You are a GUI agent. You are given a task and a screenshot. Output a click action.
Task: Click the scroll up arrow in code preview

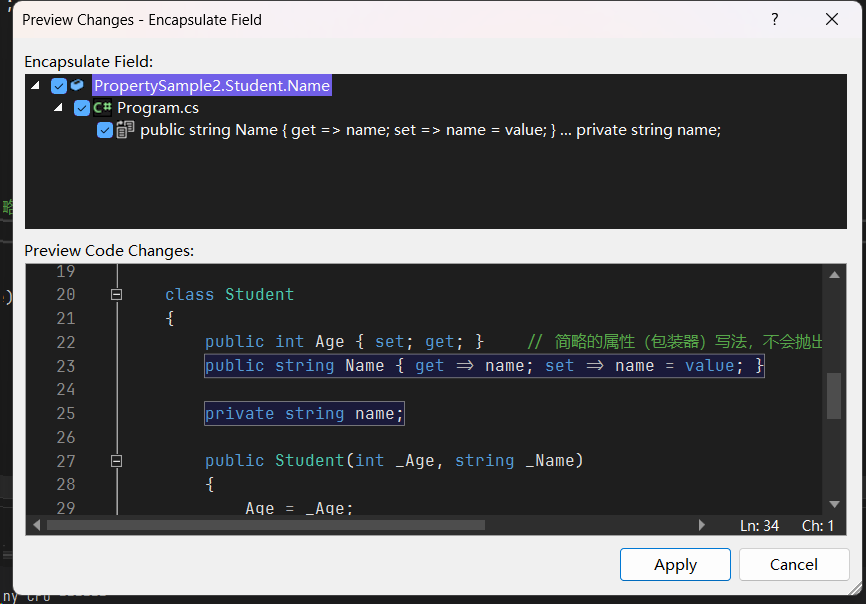pos(835,275)
